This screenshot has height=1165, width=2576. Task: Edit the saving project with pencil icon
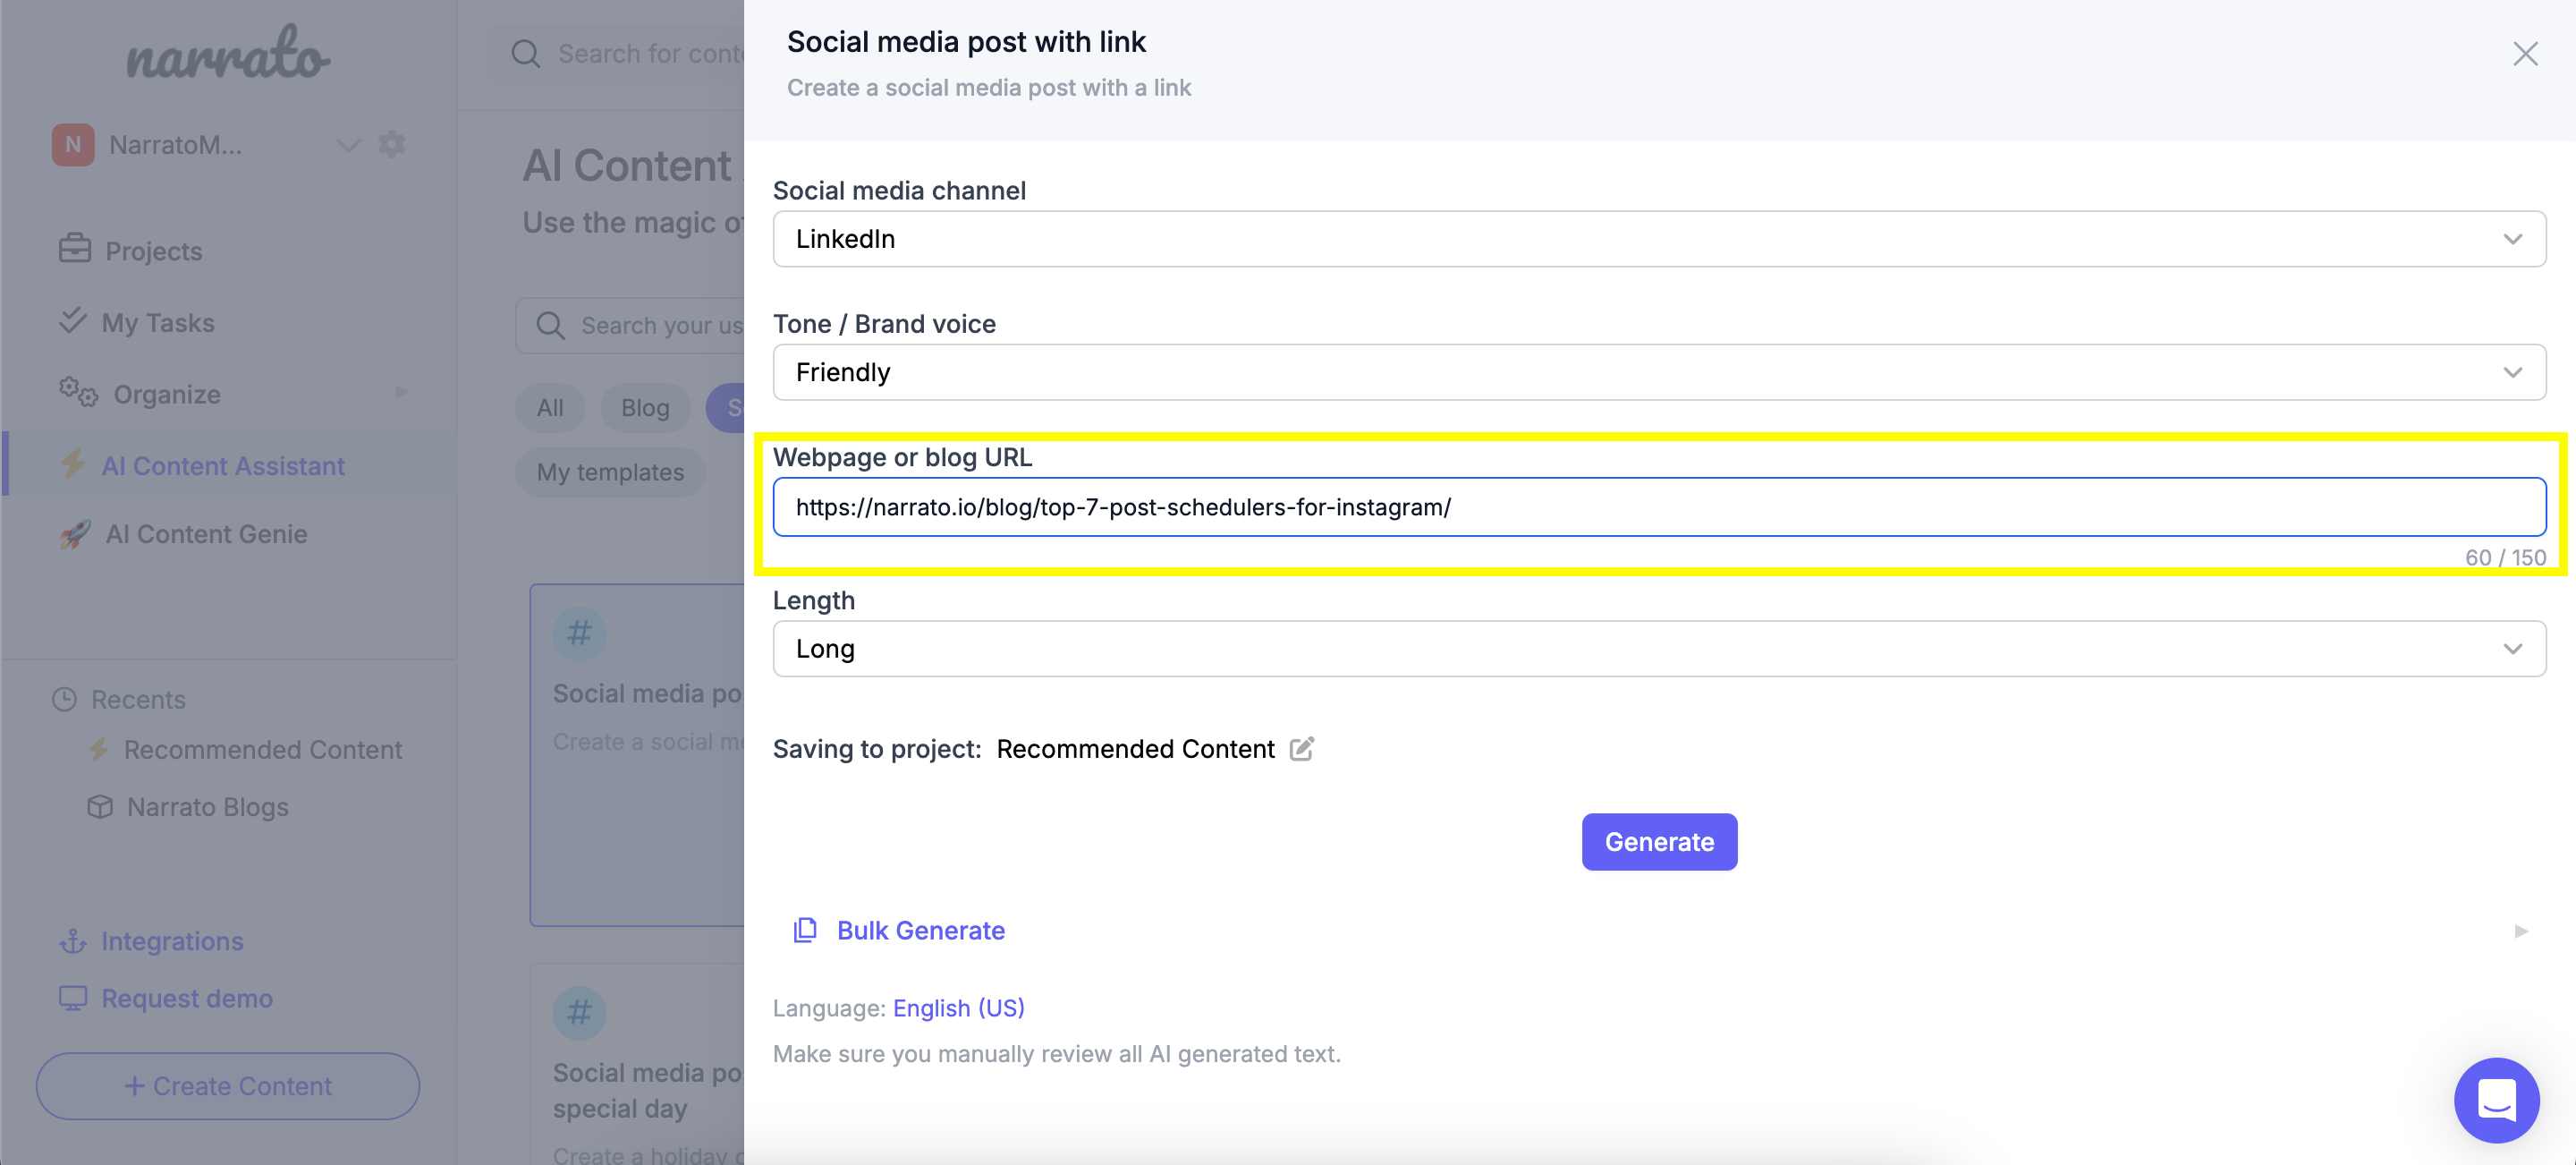[x=1301, y=748]
